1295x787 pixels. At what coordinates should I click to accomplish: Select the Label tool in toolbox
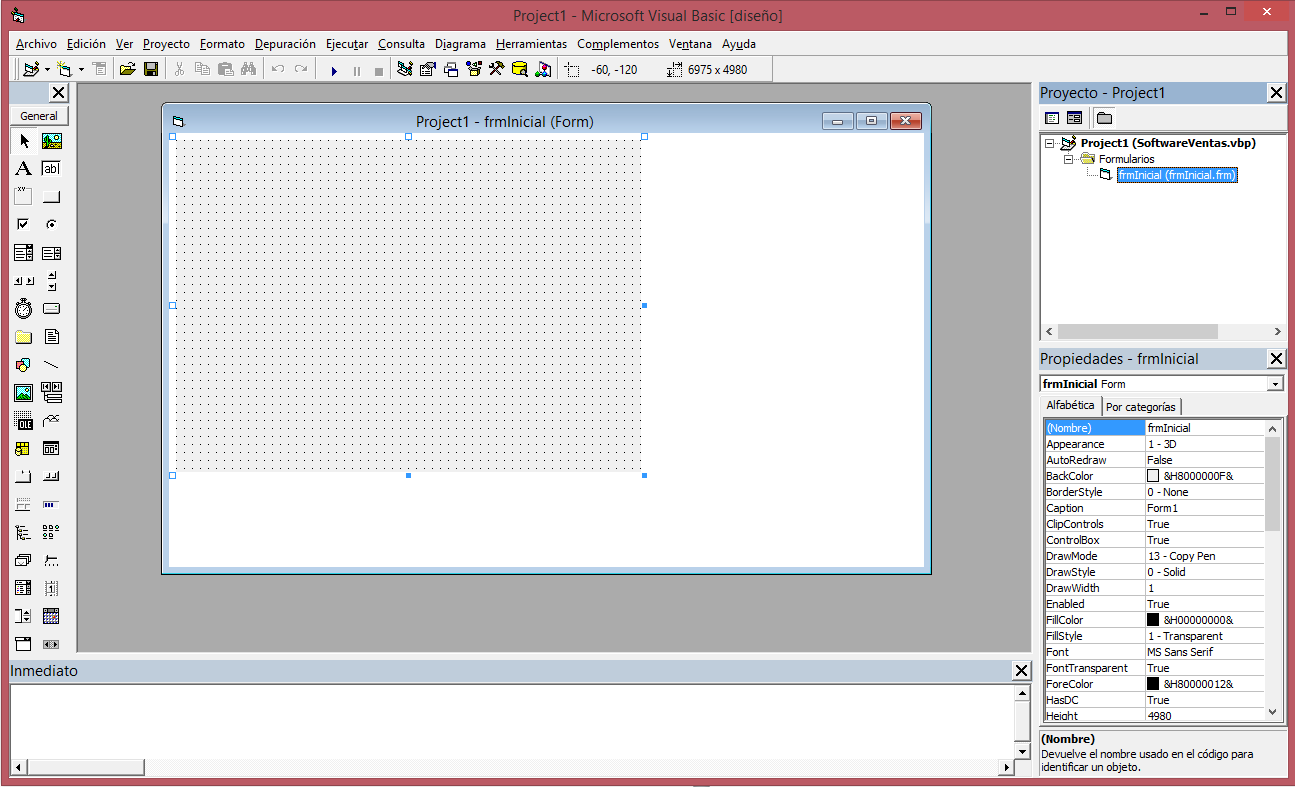(23, 169)
